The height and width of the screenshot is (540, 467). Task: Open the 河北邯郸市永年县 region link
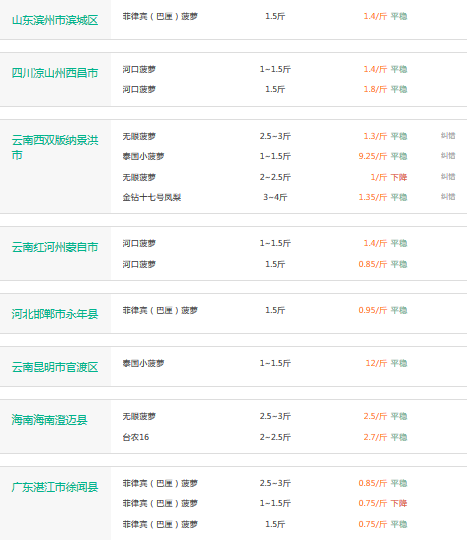[55, 314]
